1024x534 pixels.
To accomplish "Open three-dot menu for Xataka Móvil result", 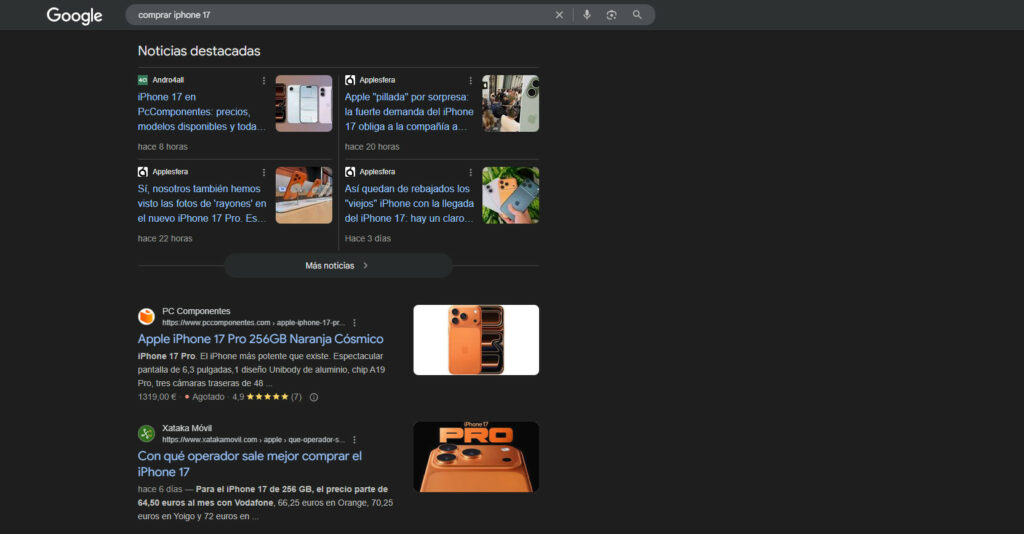I will [354, 440].
